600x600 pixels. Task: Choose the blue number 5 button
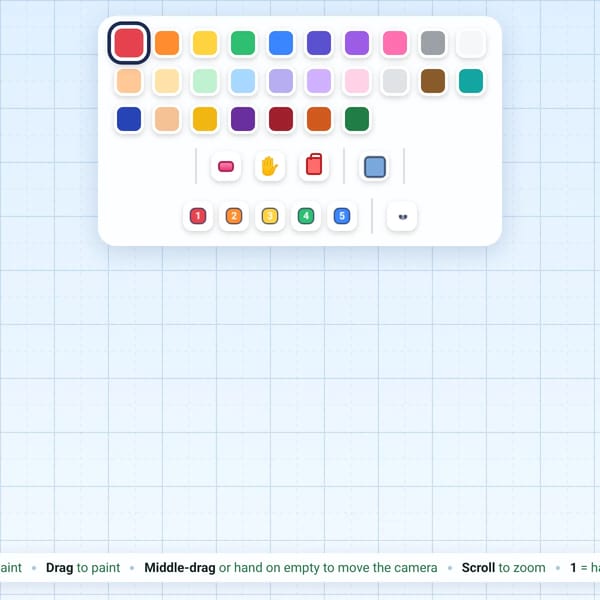click(342, 216)
